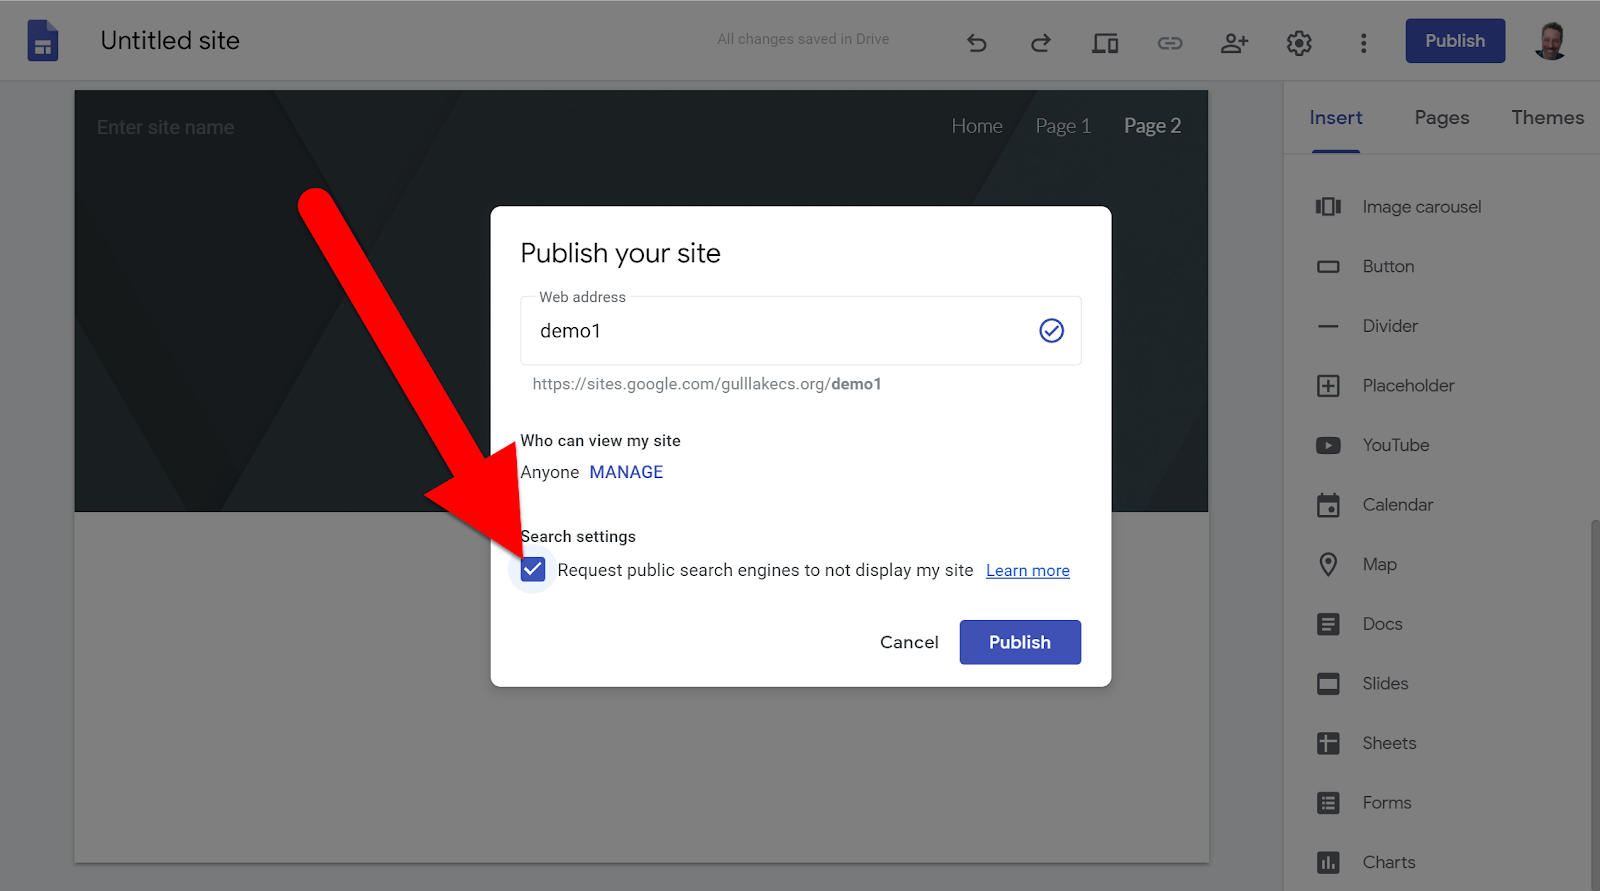
Task: Click the Untitled site title field
Action: coord(170,41)
